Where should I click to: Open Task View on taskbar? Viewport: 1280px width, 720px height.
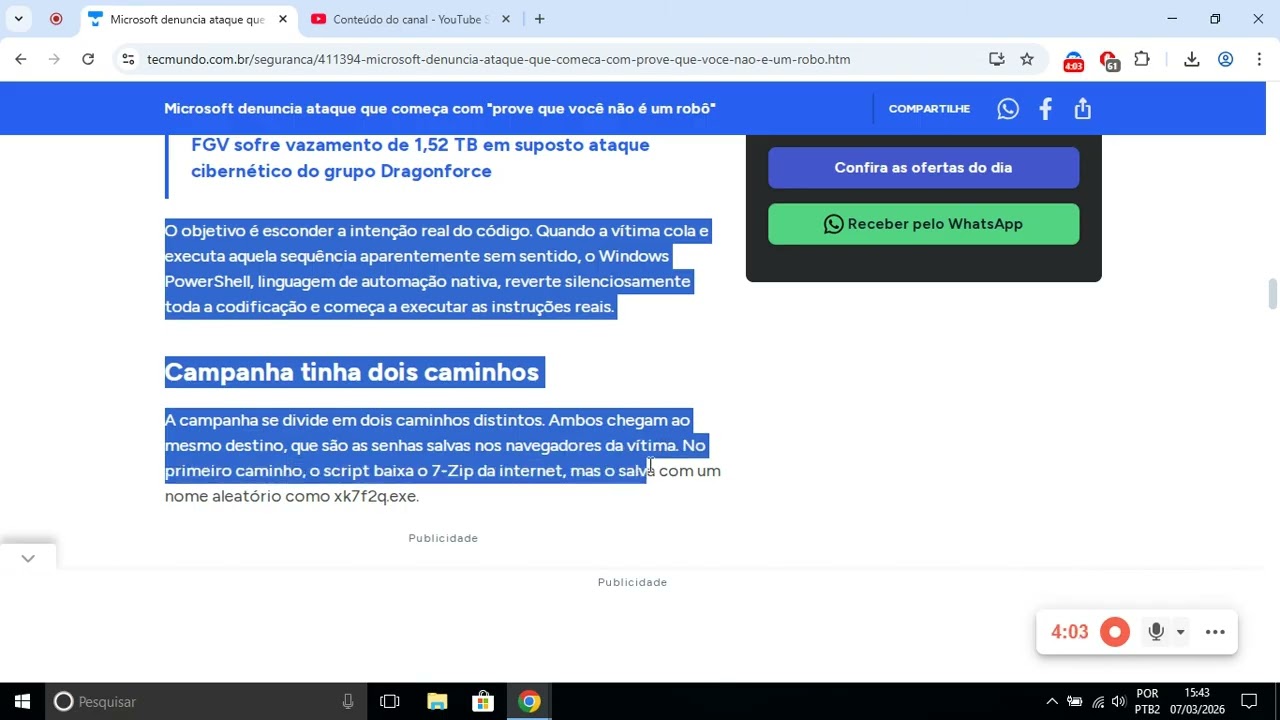pyautogui.click(x=390, y=701)
